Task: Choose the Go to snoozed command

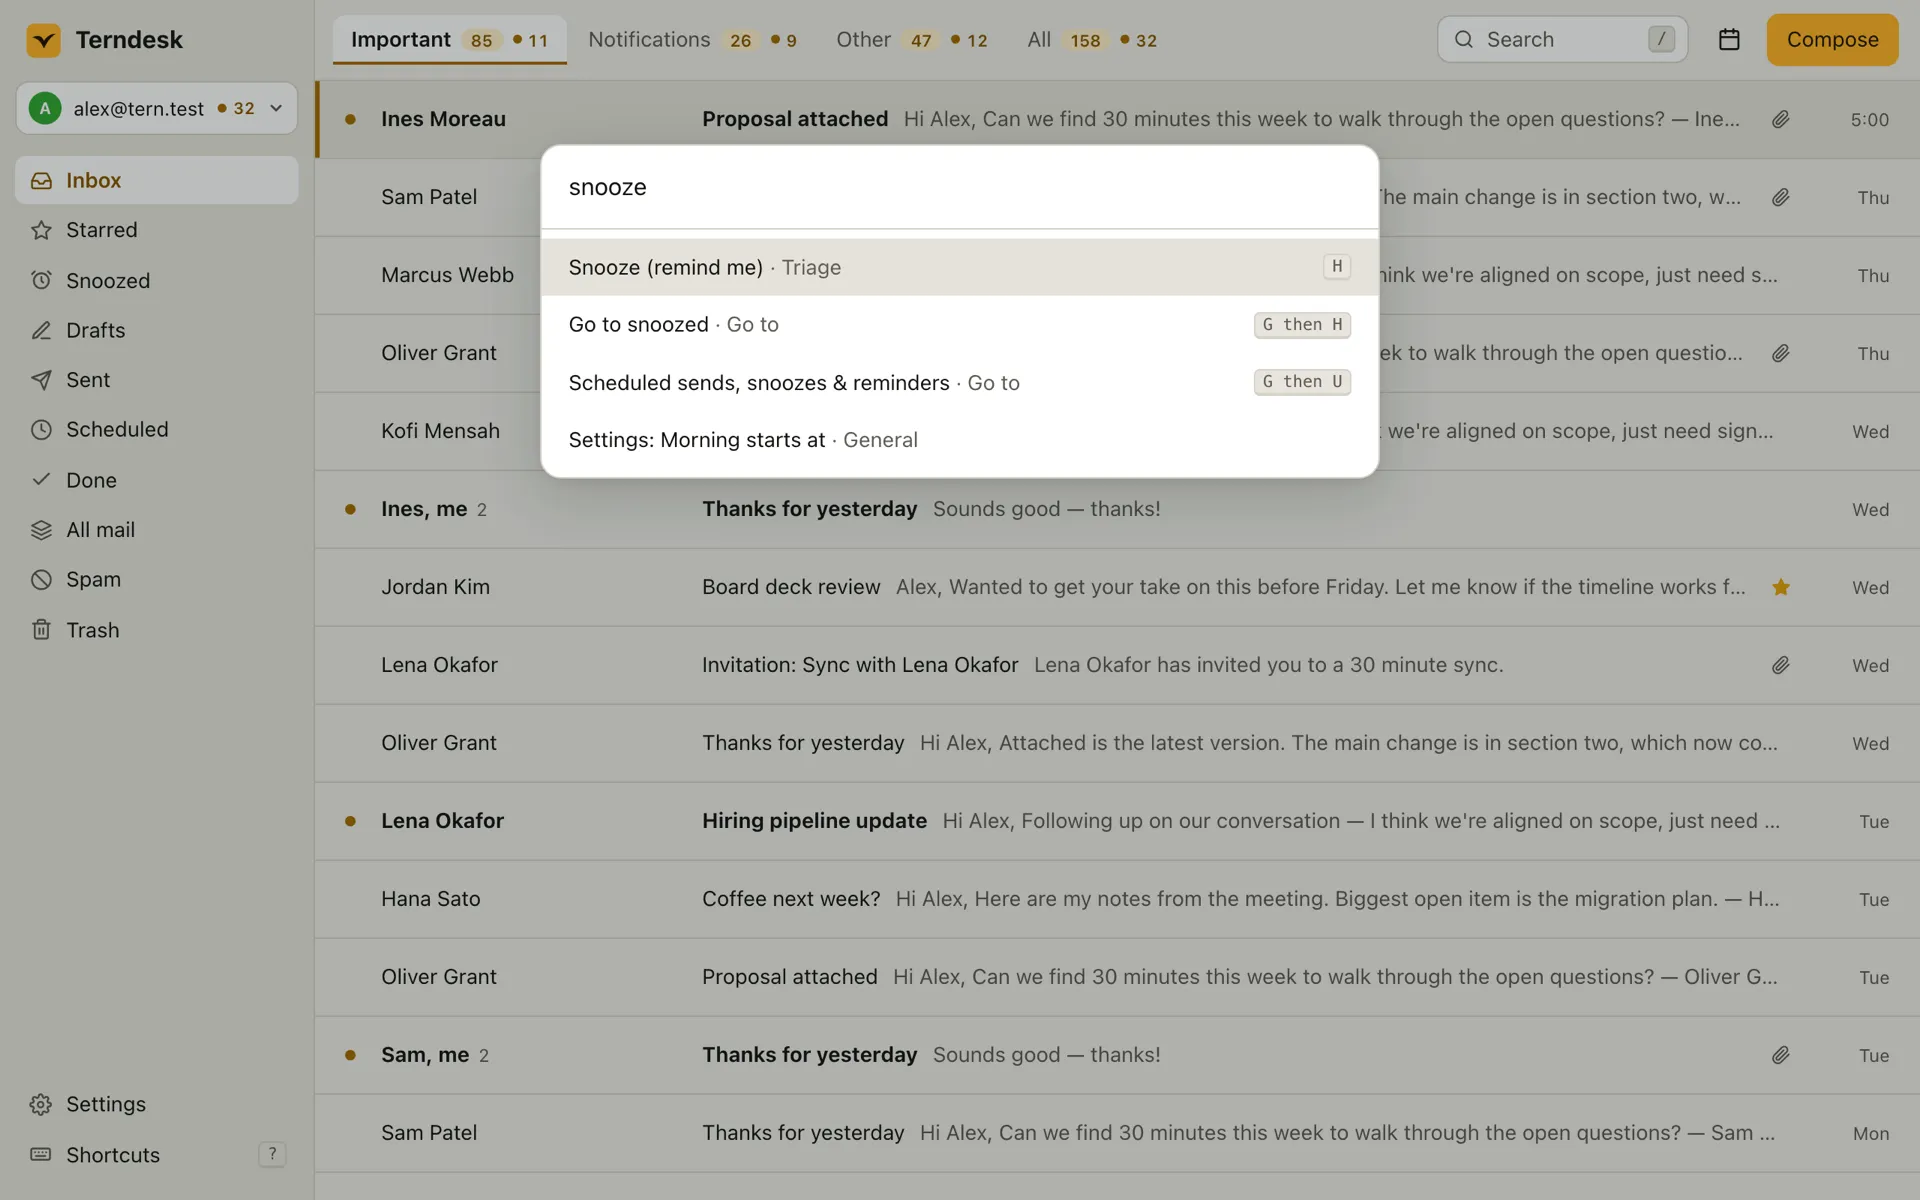Action: (x=960, y=325)
